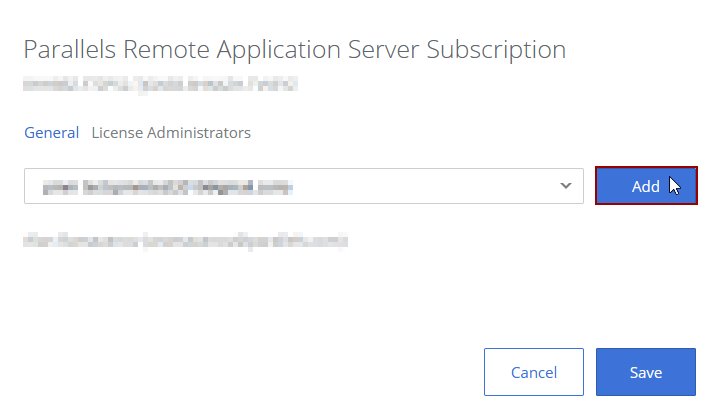Image resolution: width=720 pixels, height=420 pixels.
Task: Click the Add button
Action: click(645, 186)
